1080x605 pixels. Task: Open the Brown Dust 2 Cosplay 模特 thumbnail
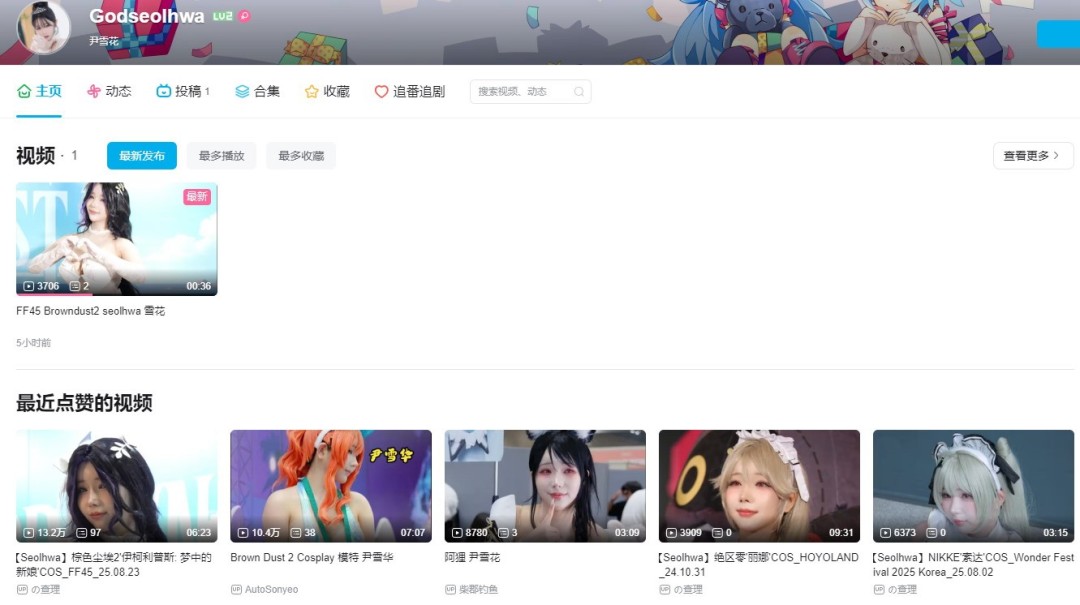pos(330,484)
